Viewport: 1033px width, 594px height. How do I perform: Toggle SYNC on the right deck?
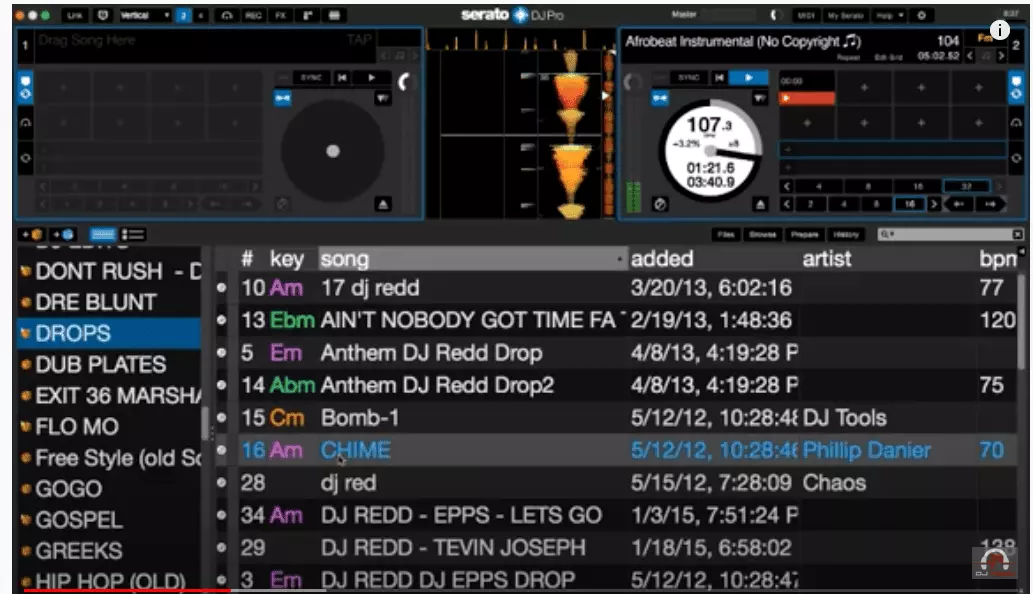click(x=688, y=77)
